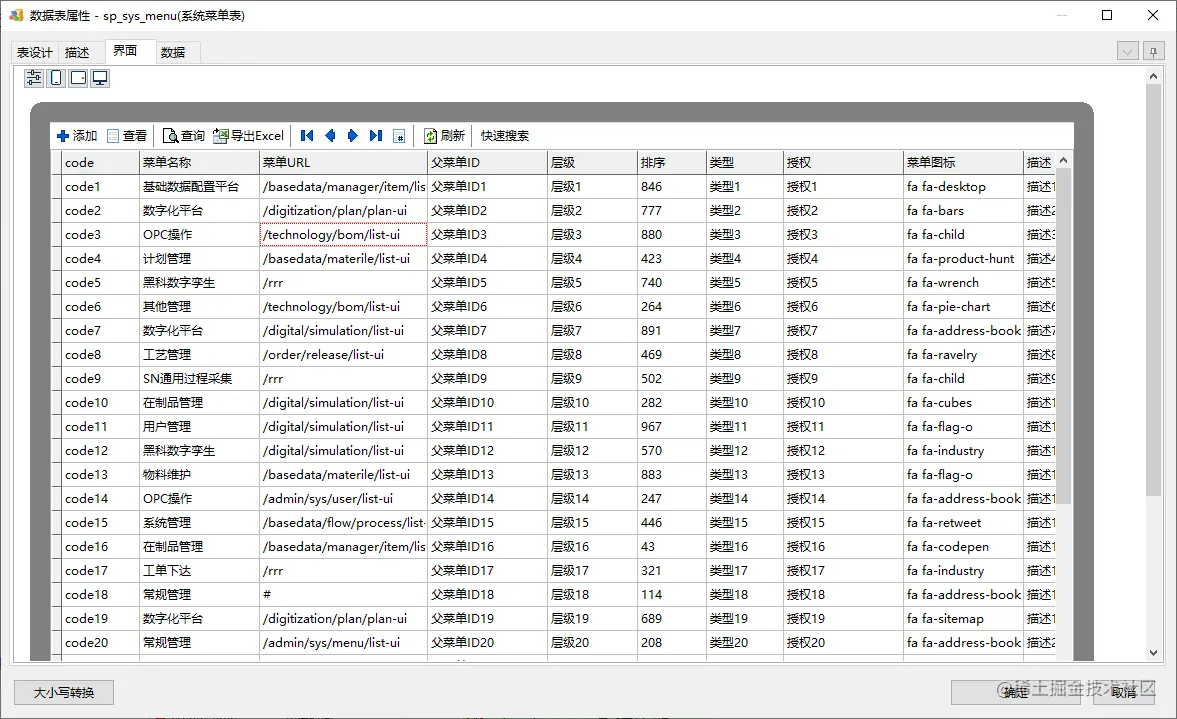Click the 类型 column header
The width and height of the screenshot is (1177, 719).
click(x=745, y=163)
